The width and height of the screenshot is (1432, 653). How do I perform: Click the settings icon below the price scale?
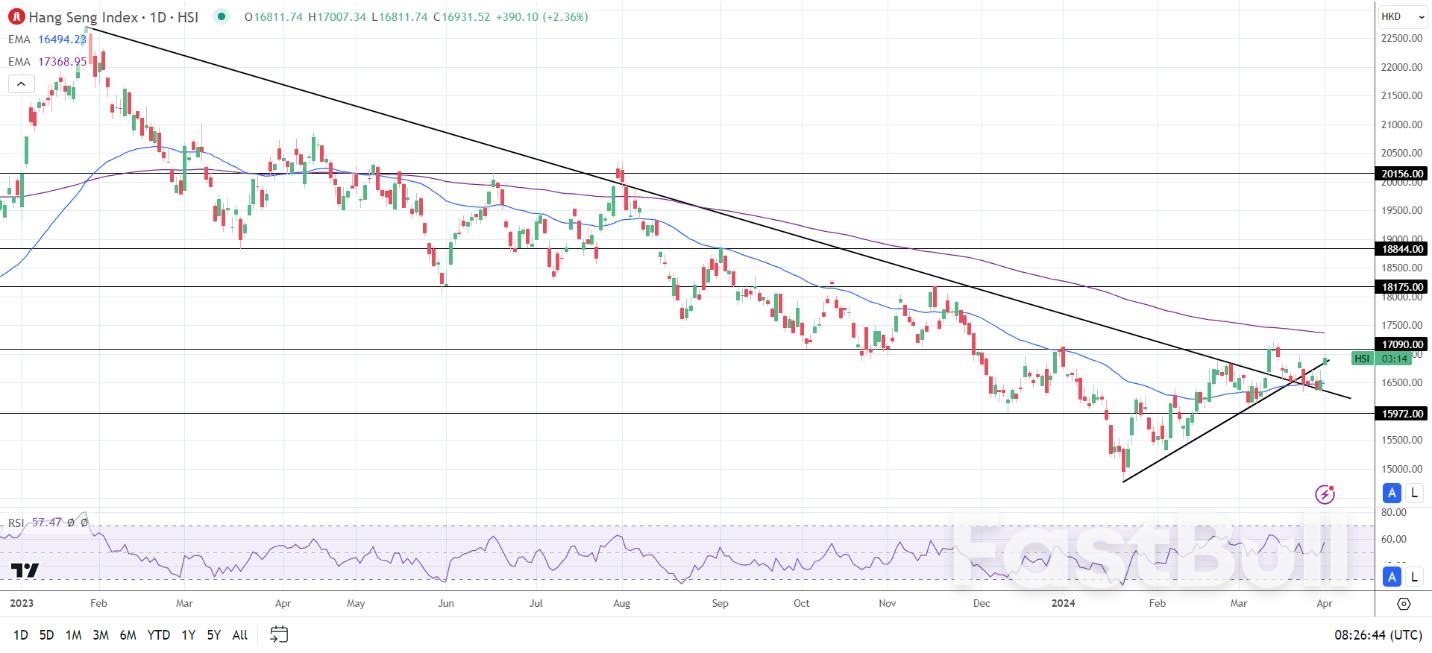1402,602
